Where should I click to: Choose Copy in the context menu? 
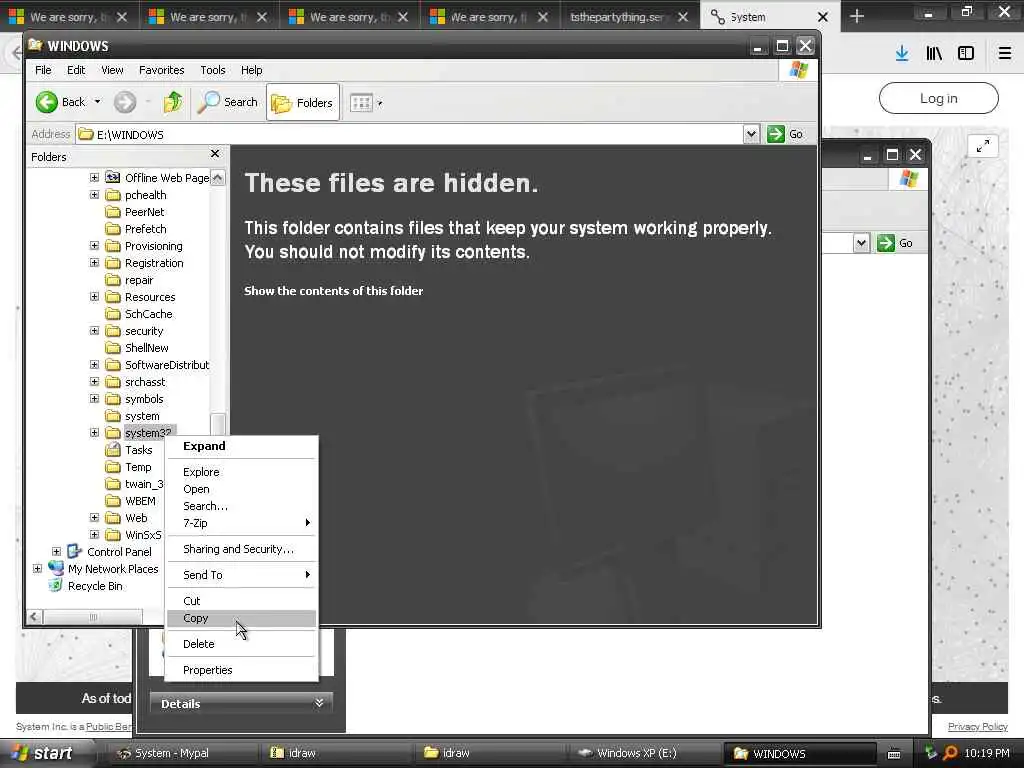[241, 618]
